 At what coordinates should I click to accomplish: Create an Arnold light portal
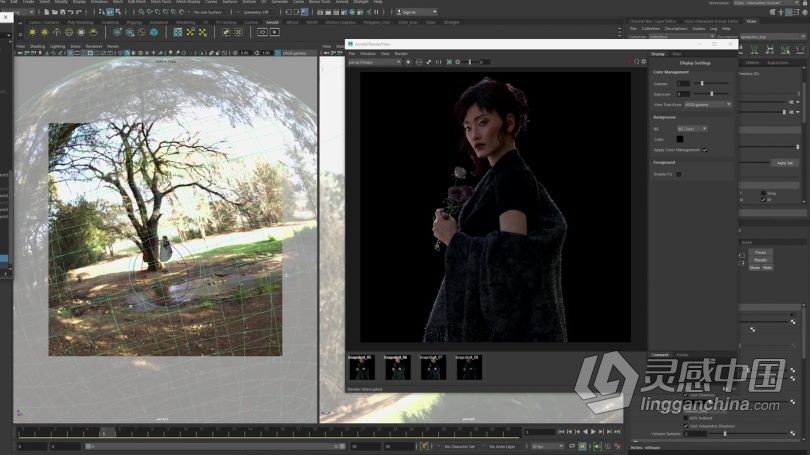click(81, 32)
